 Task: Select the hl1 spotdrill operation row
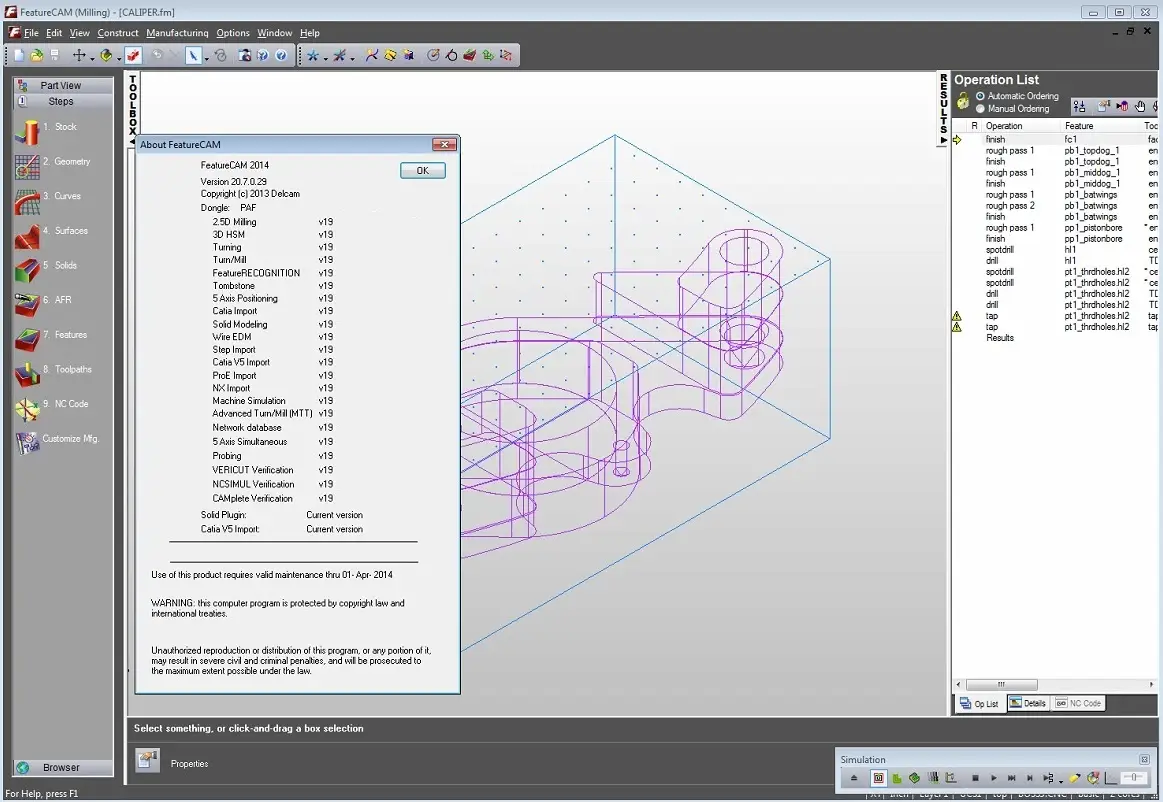pyautogui.click(x=1055, y=250)
